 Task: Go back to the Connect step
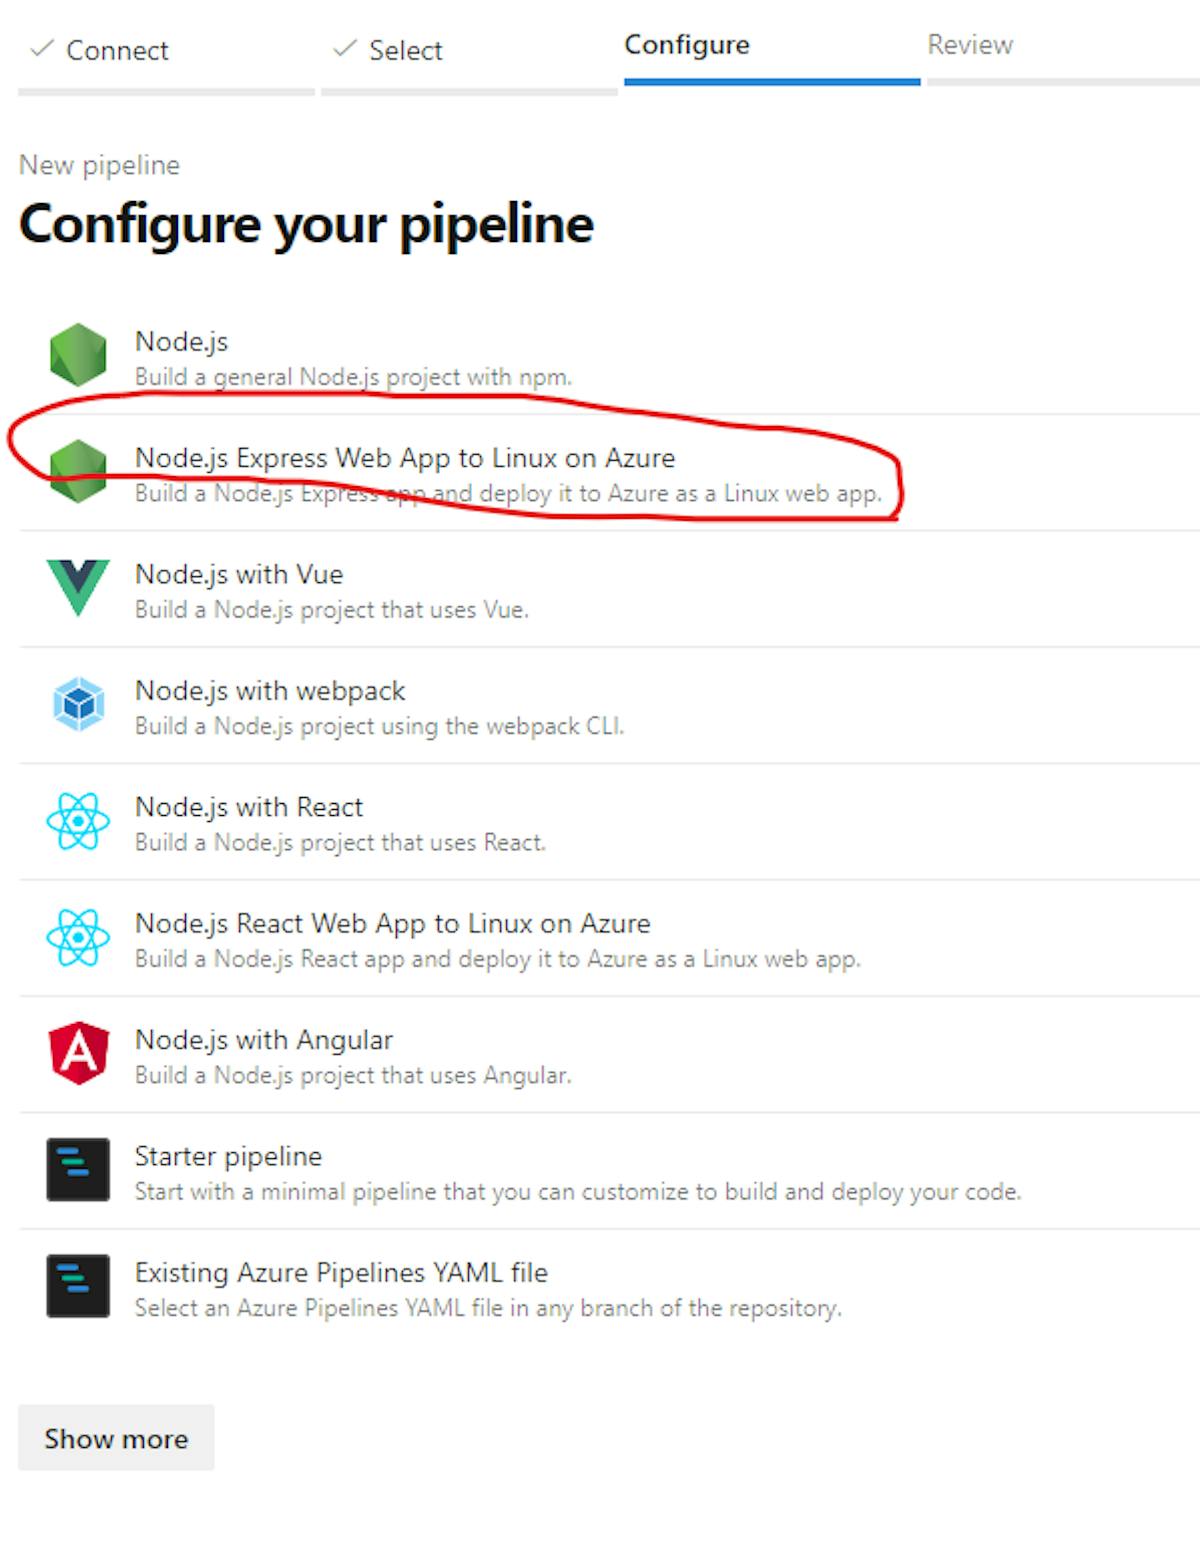[116, 50]
